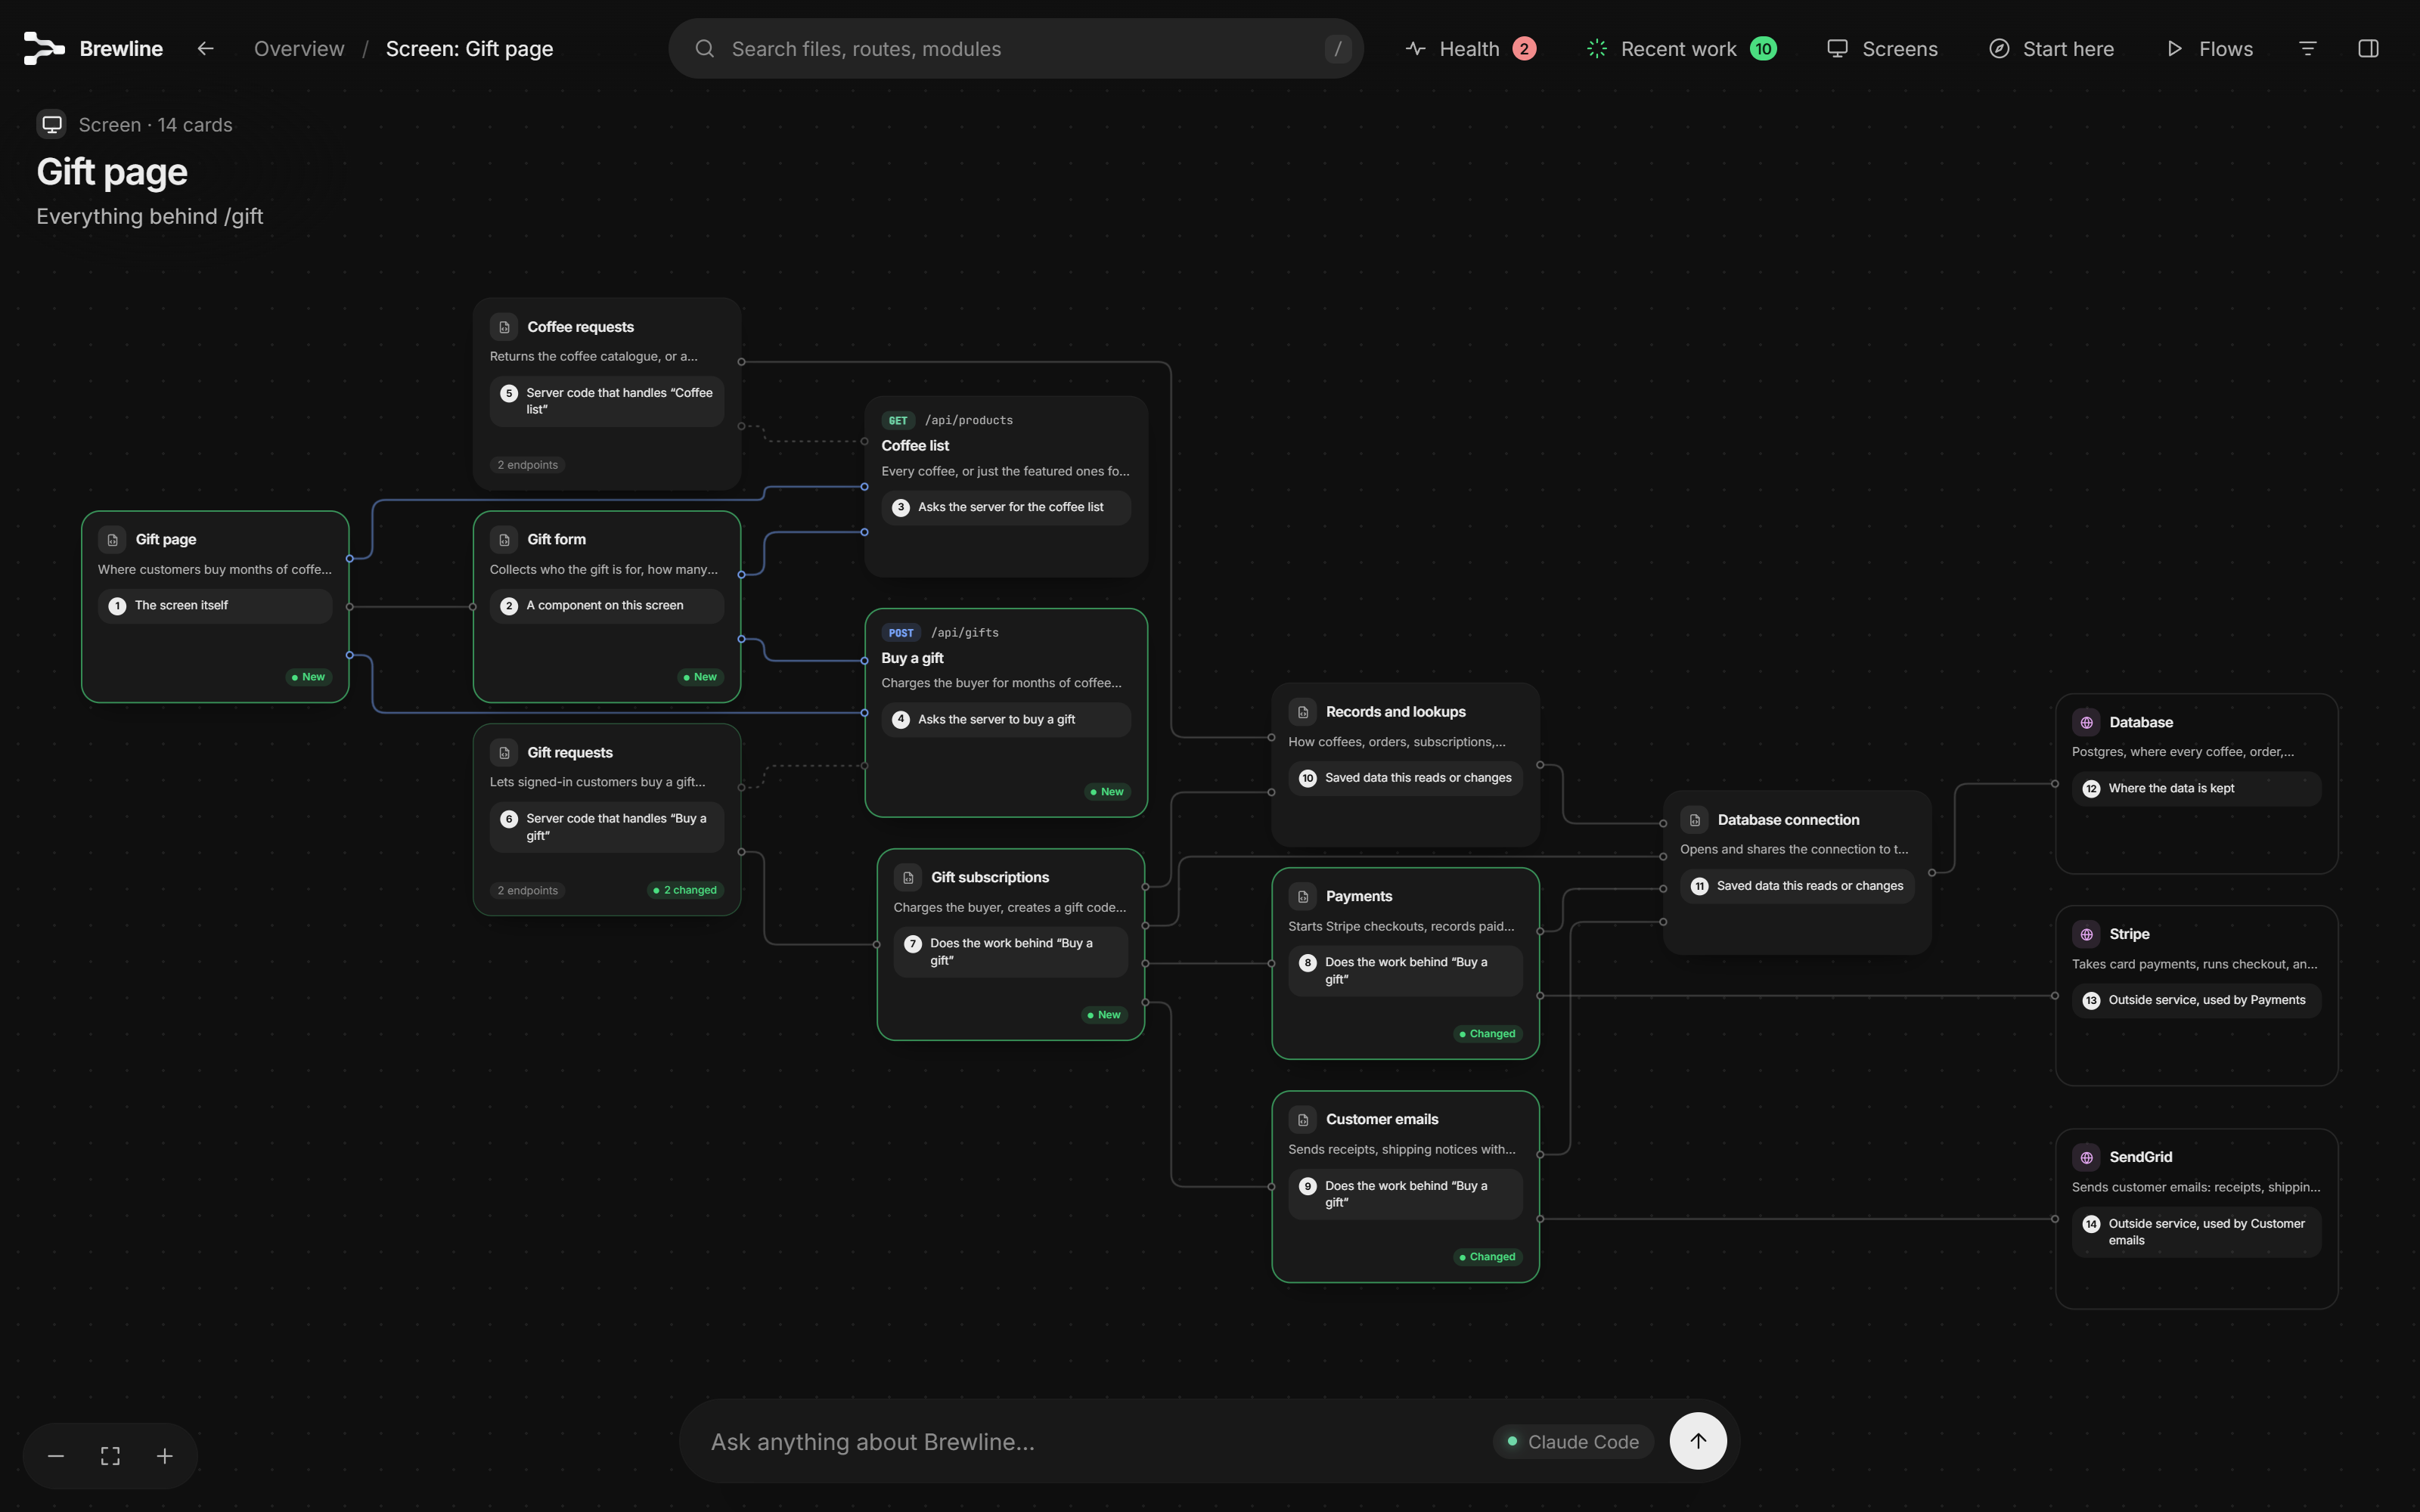Open the filter lines icon in header
The height and width of the screenshot is (1512, 2420).
click(2308, 48)
